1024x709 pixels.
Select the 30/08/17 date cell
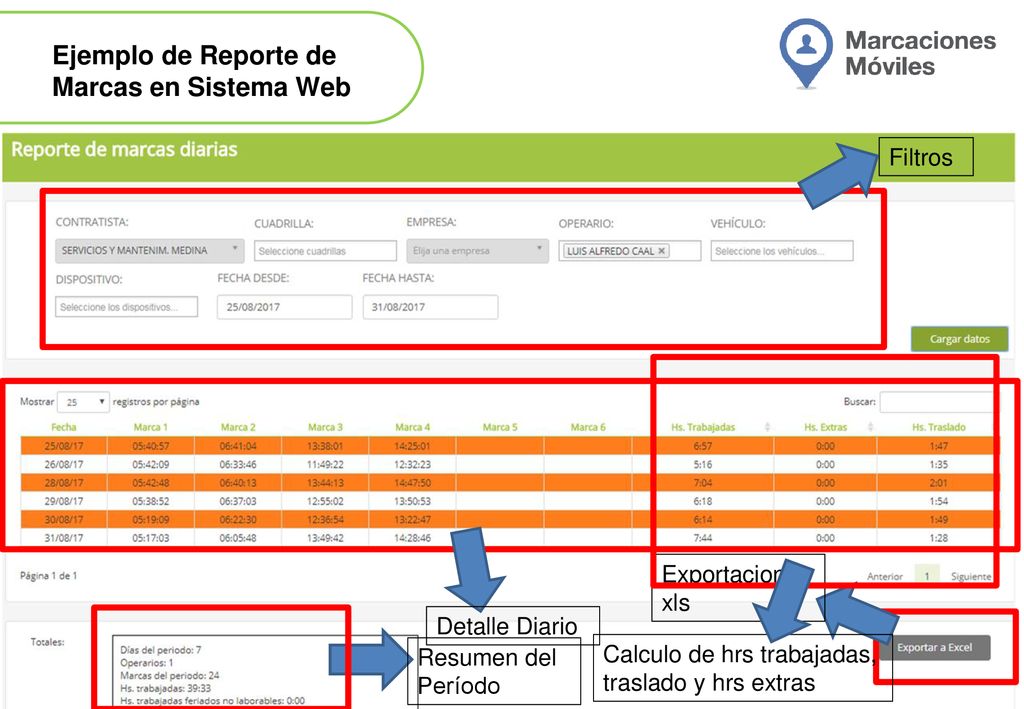click(64, 520)
